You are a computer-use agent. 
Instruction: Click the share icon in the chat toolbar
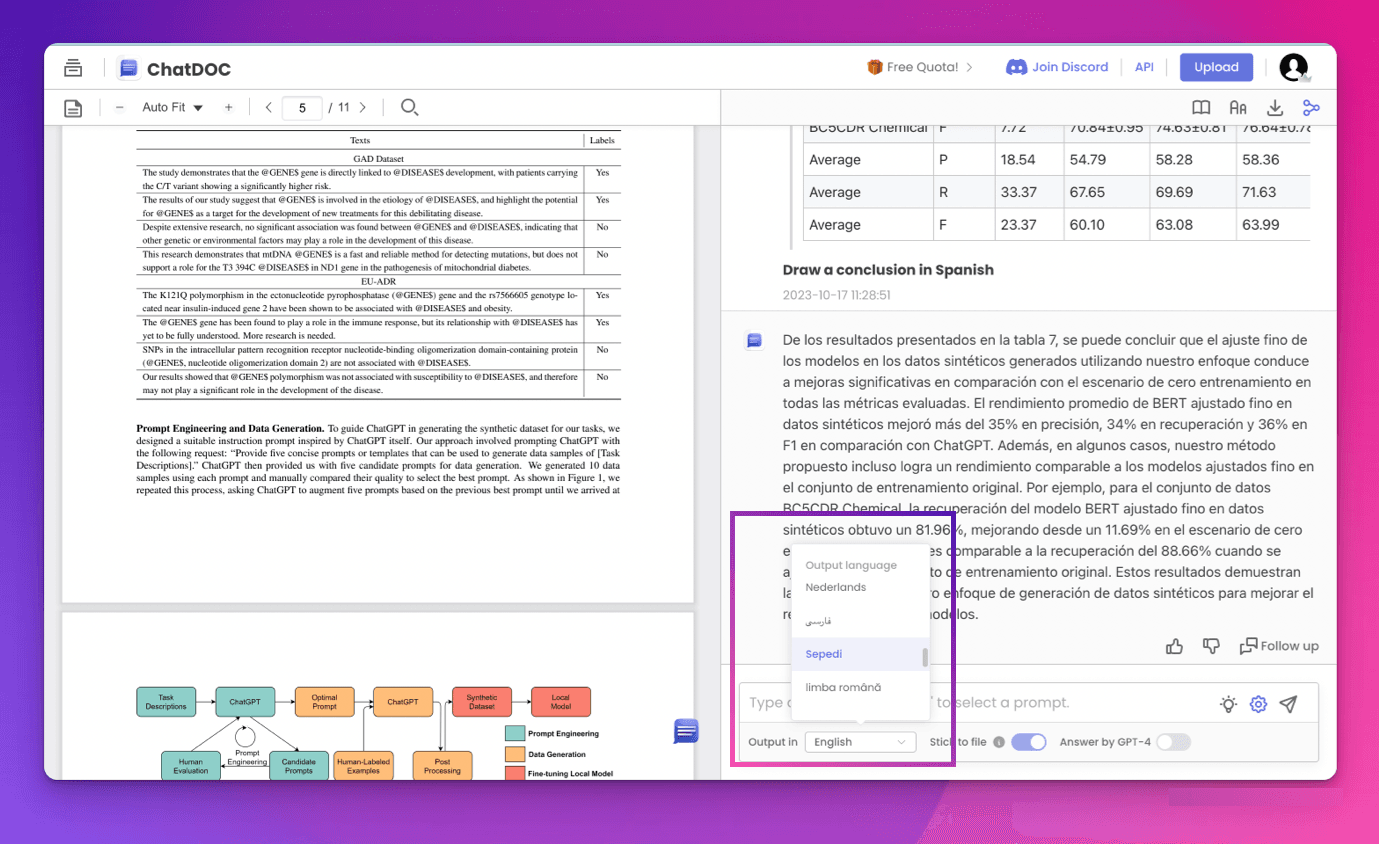[x=1310, y=108]
